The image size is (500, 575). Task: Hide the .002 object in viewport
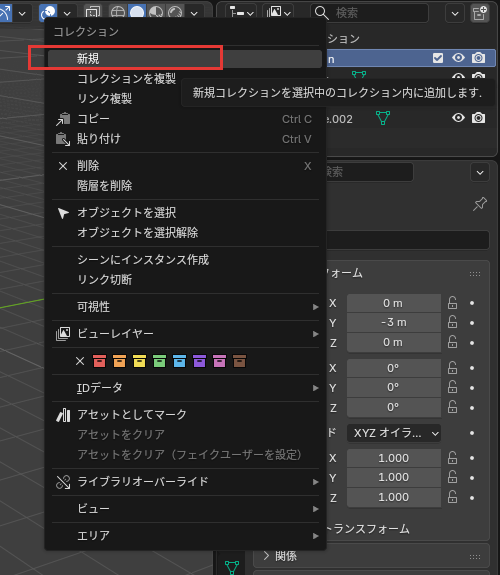point(458,118)
